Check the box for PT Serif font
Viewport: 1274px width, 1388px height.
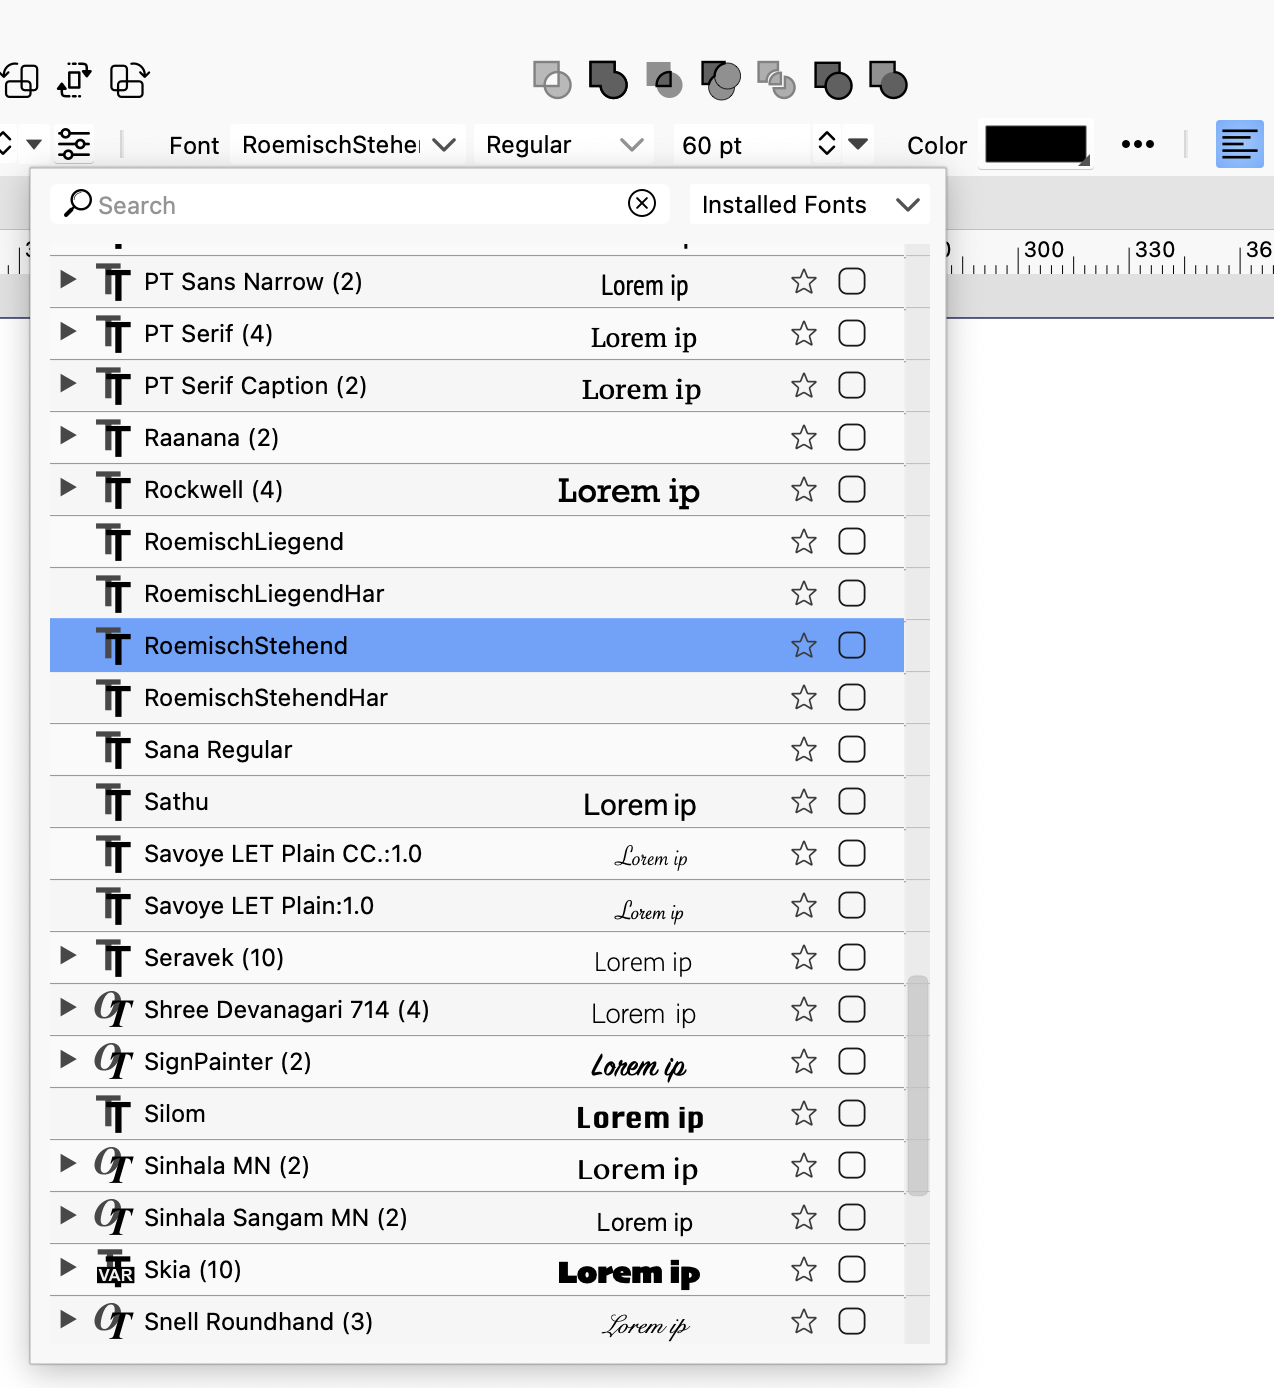(852, 334)
